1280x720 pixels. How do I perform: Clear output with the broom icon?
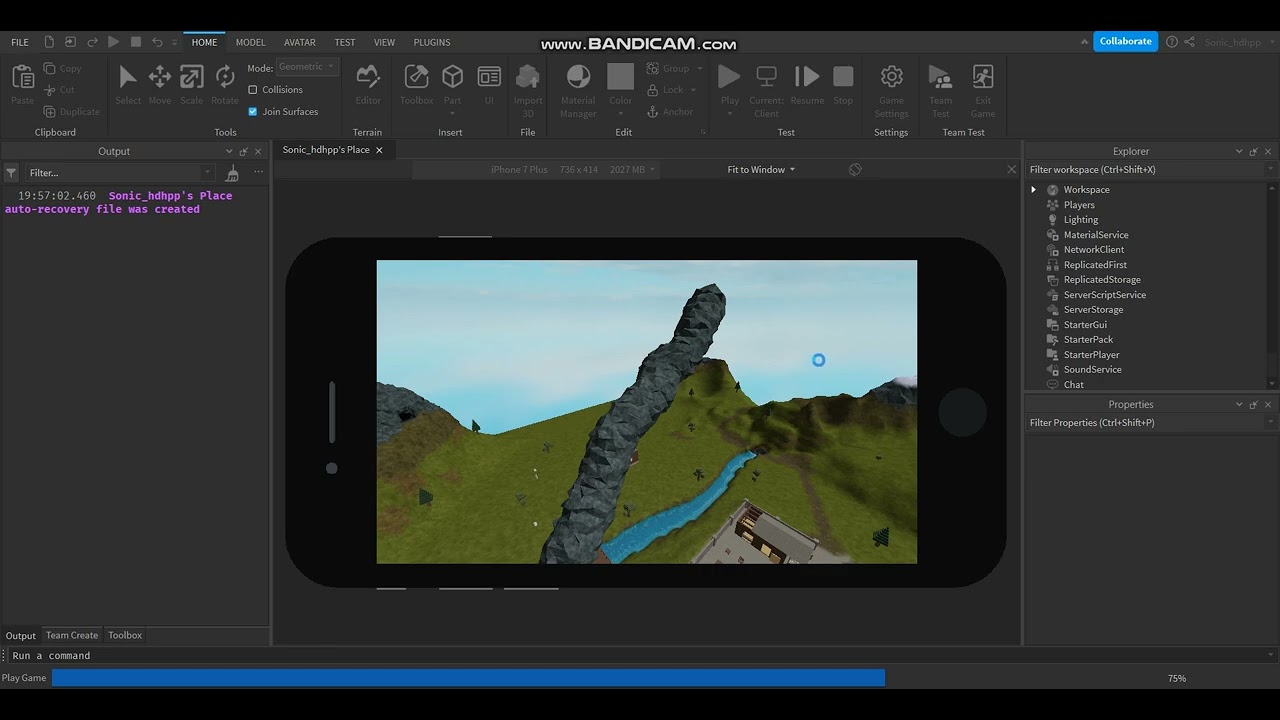[x=232, y=173]
